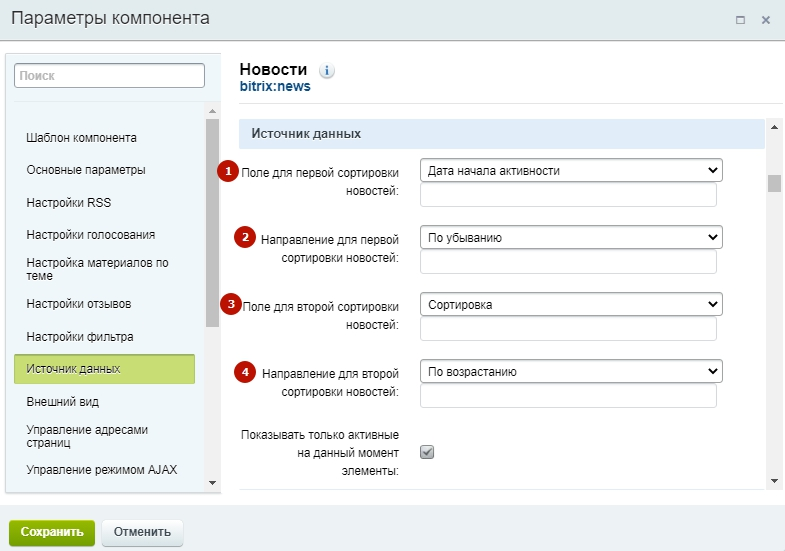Viewport: 785px width, 551px height.
Task: Click the red number 2 marker
Action: 244,237
